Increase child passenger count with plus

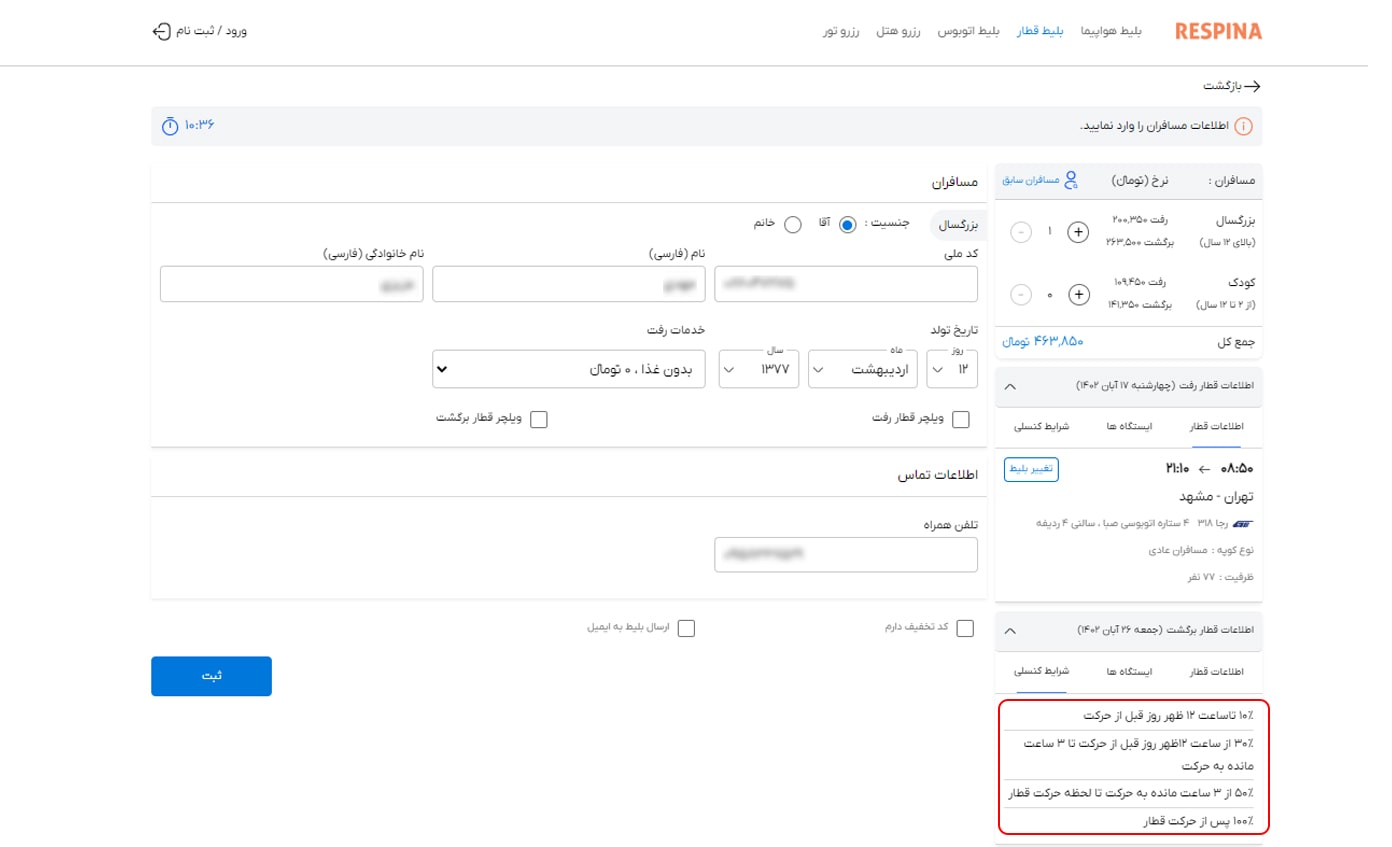(1078, 294)
